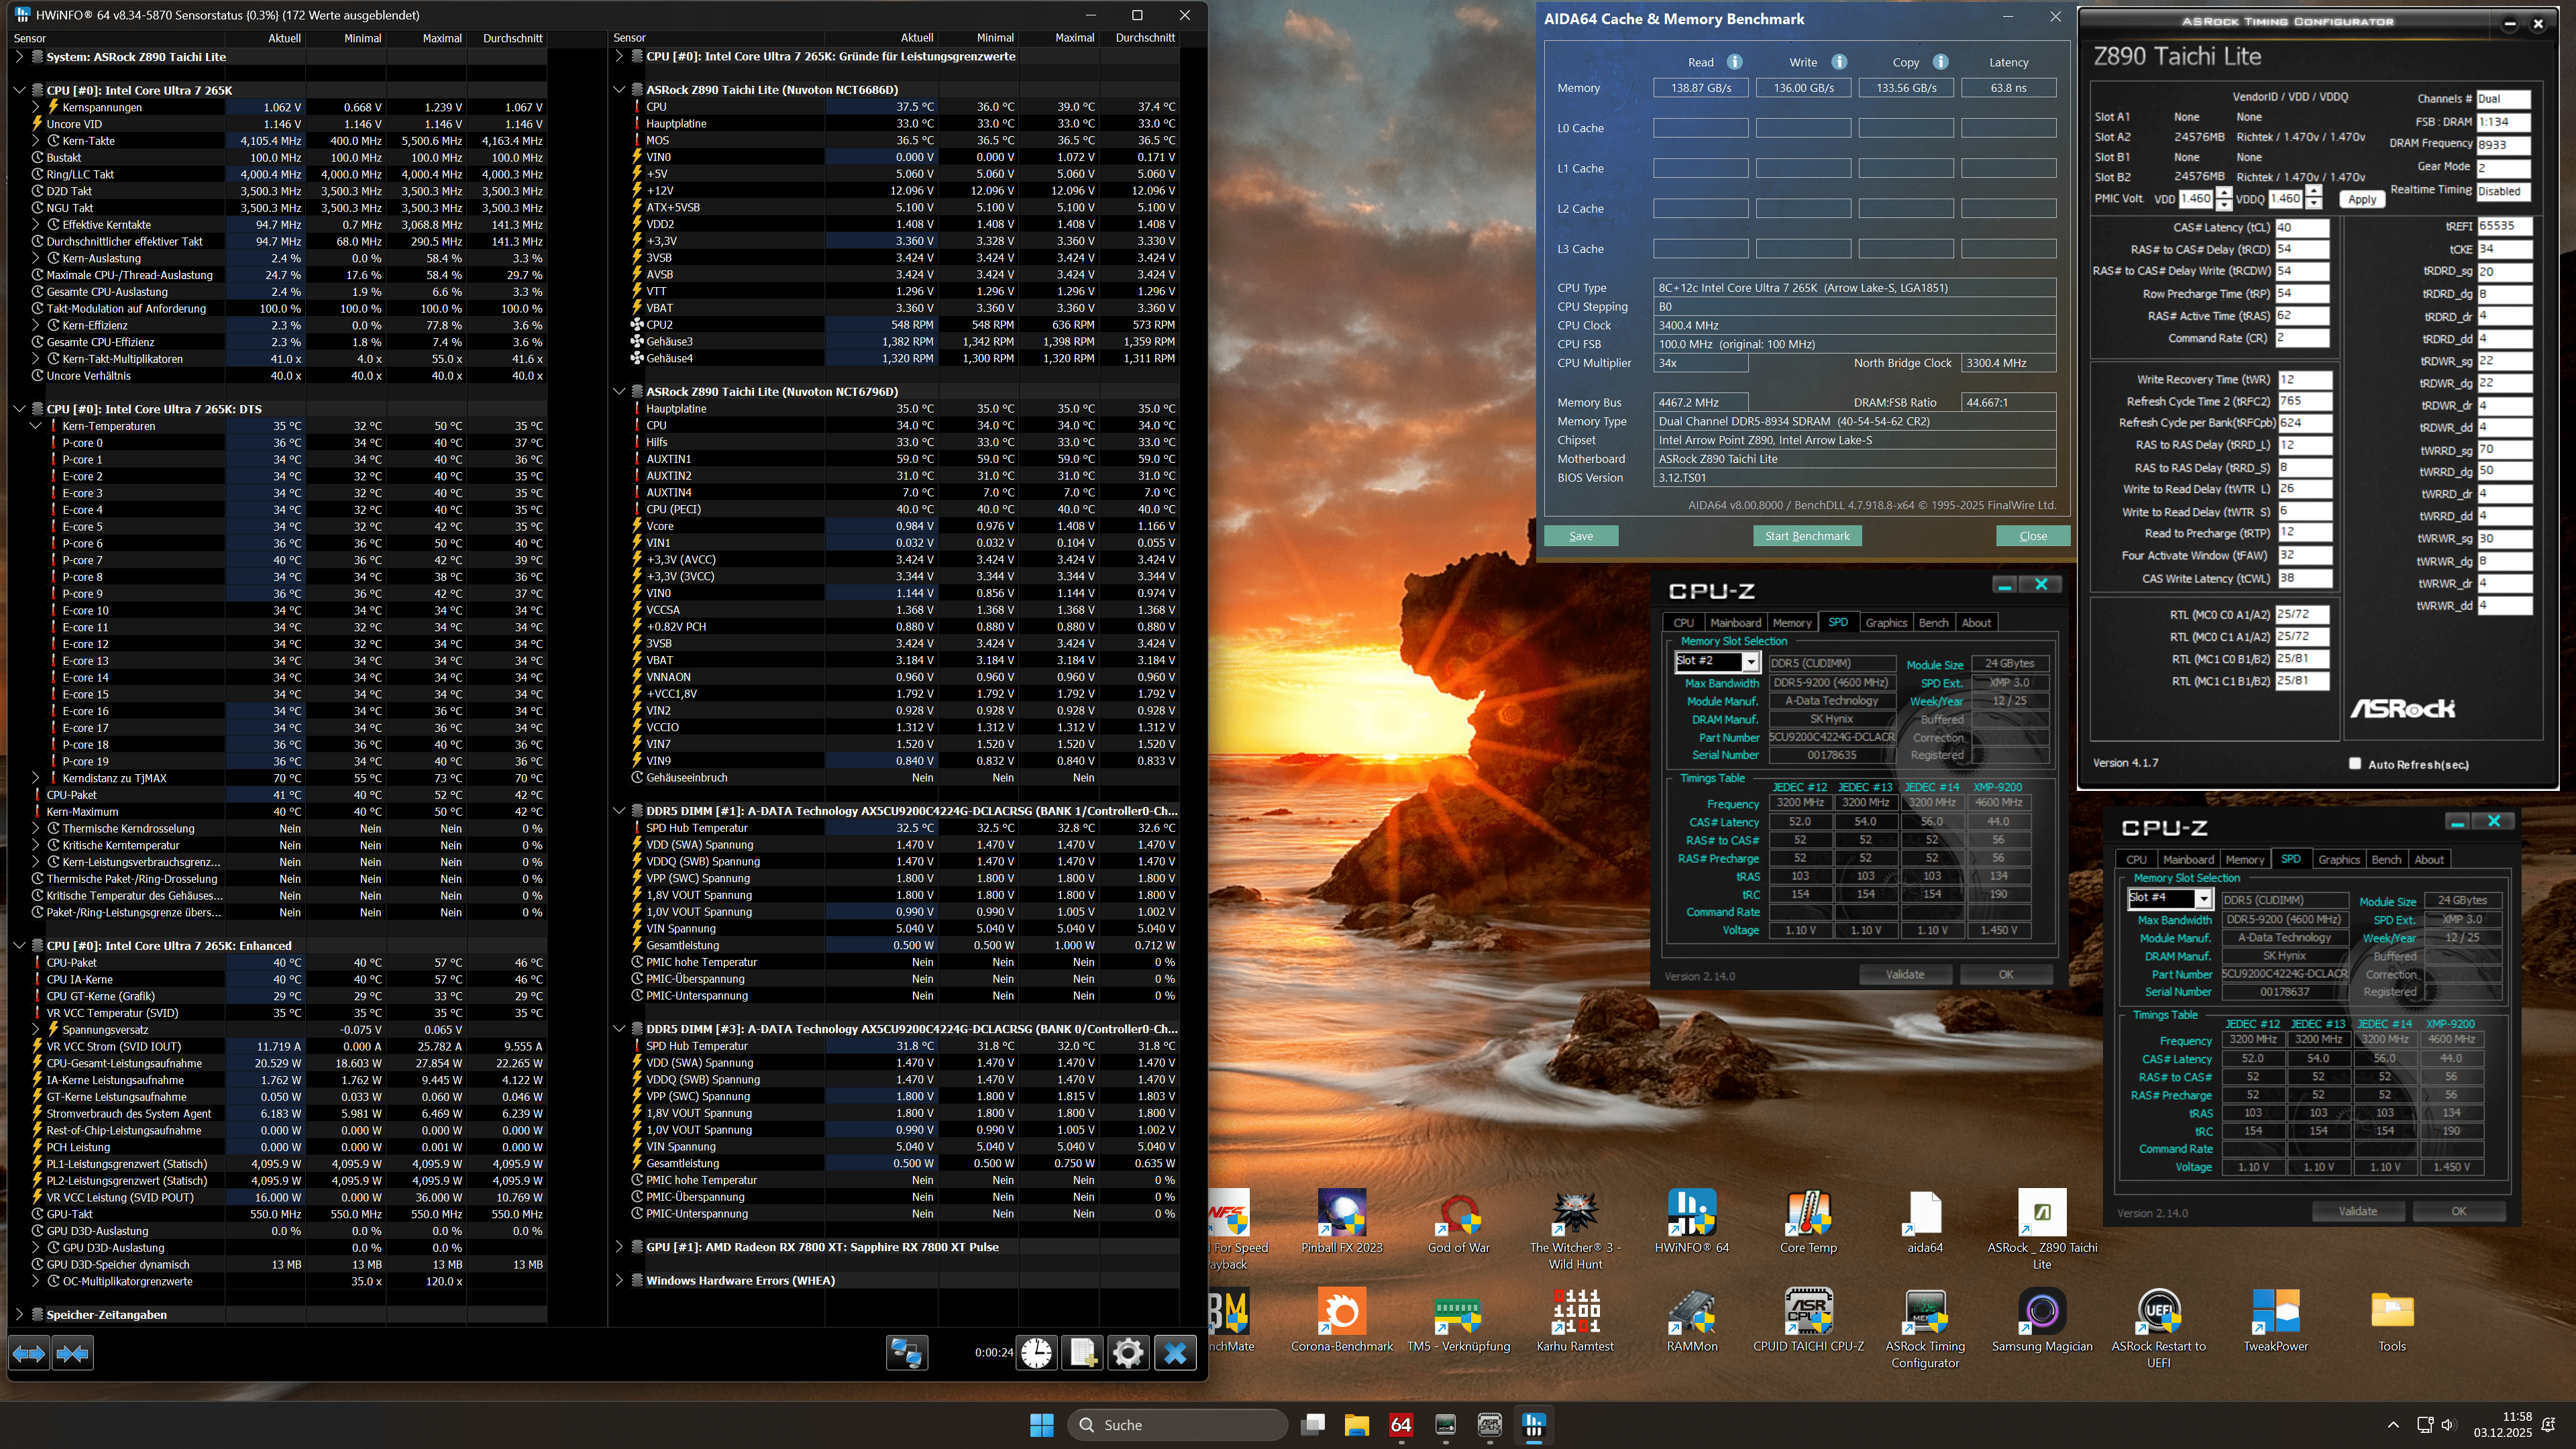This screenshot has width=2576, height=1449.
Task: Decrease PMIC VDDQ voltage stepper
Action: (x=2313, y=204)
